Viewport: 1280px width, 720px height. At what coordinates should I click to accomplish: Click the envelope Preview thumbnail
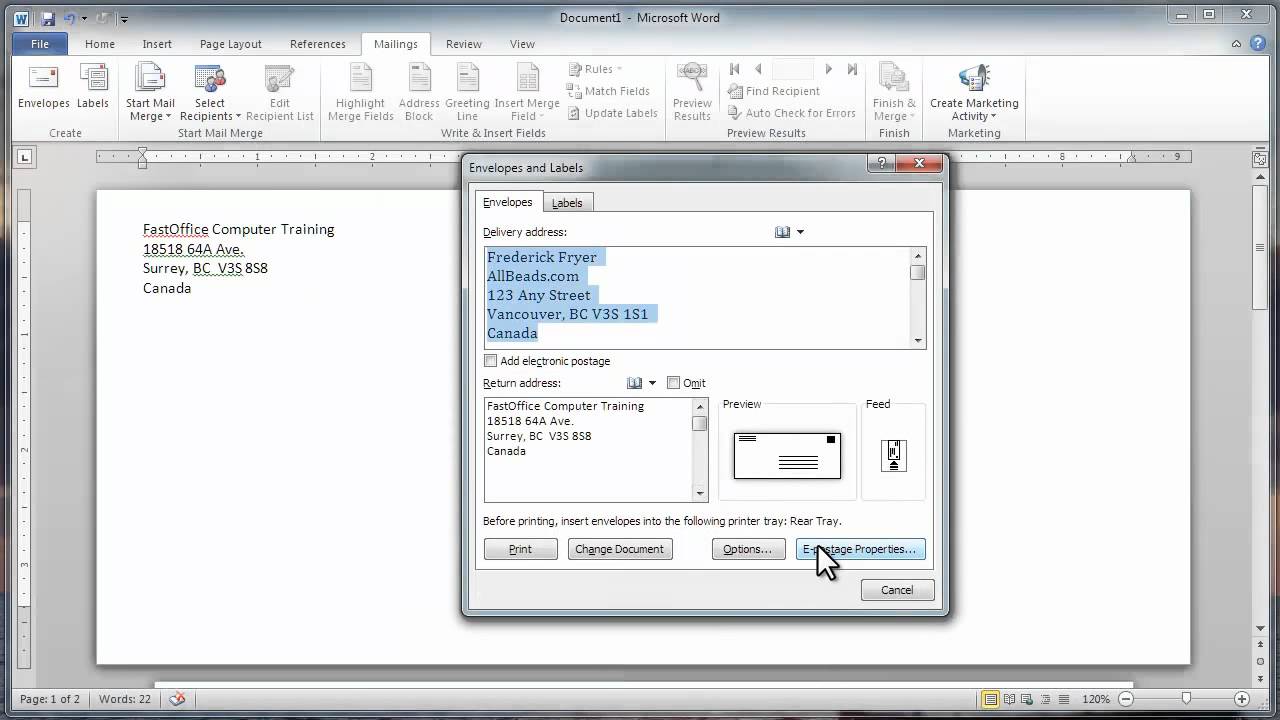[x=787, y=455]
